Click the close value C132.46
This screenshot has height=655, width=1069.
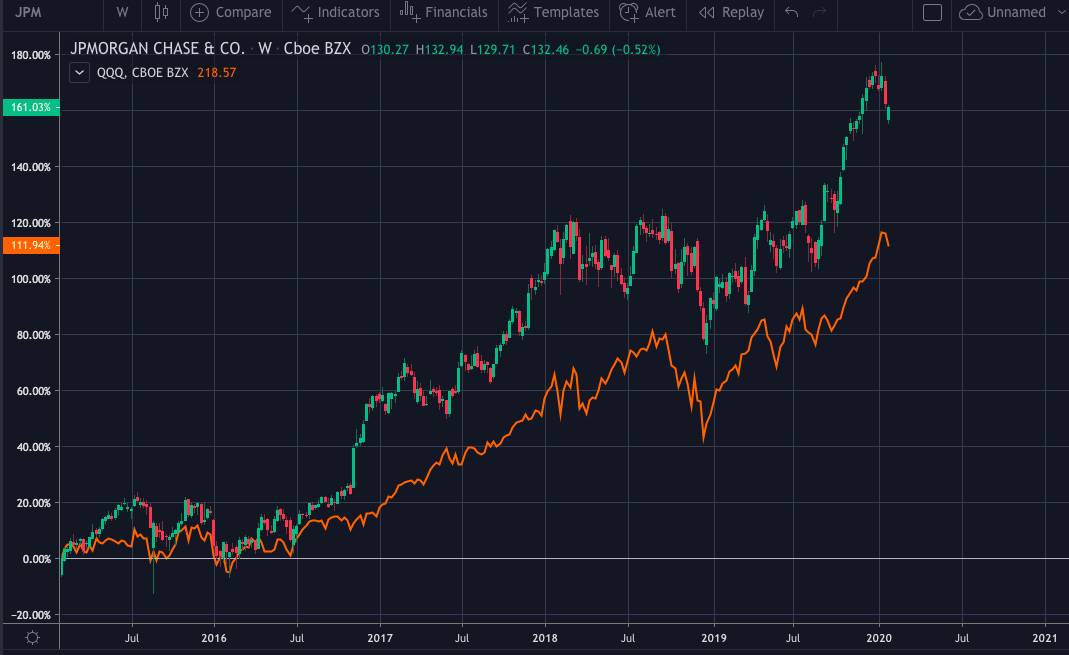click(545, 50)
